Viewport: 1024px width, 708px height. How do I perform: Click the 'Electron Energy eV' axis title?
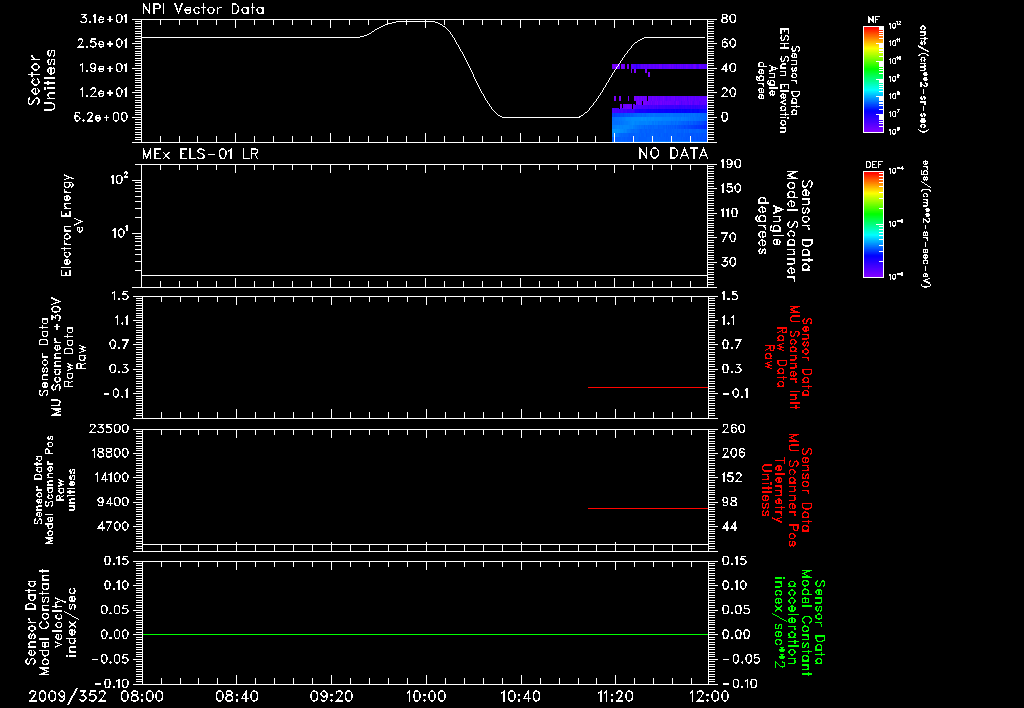(72, 225)
